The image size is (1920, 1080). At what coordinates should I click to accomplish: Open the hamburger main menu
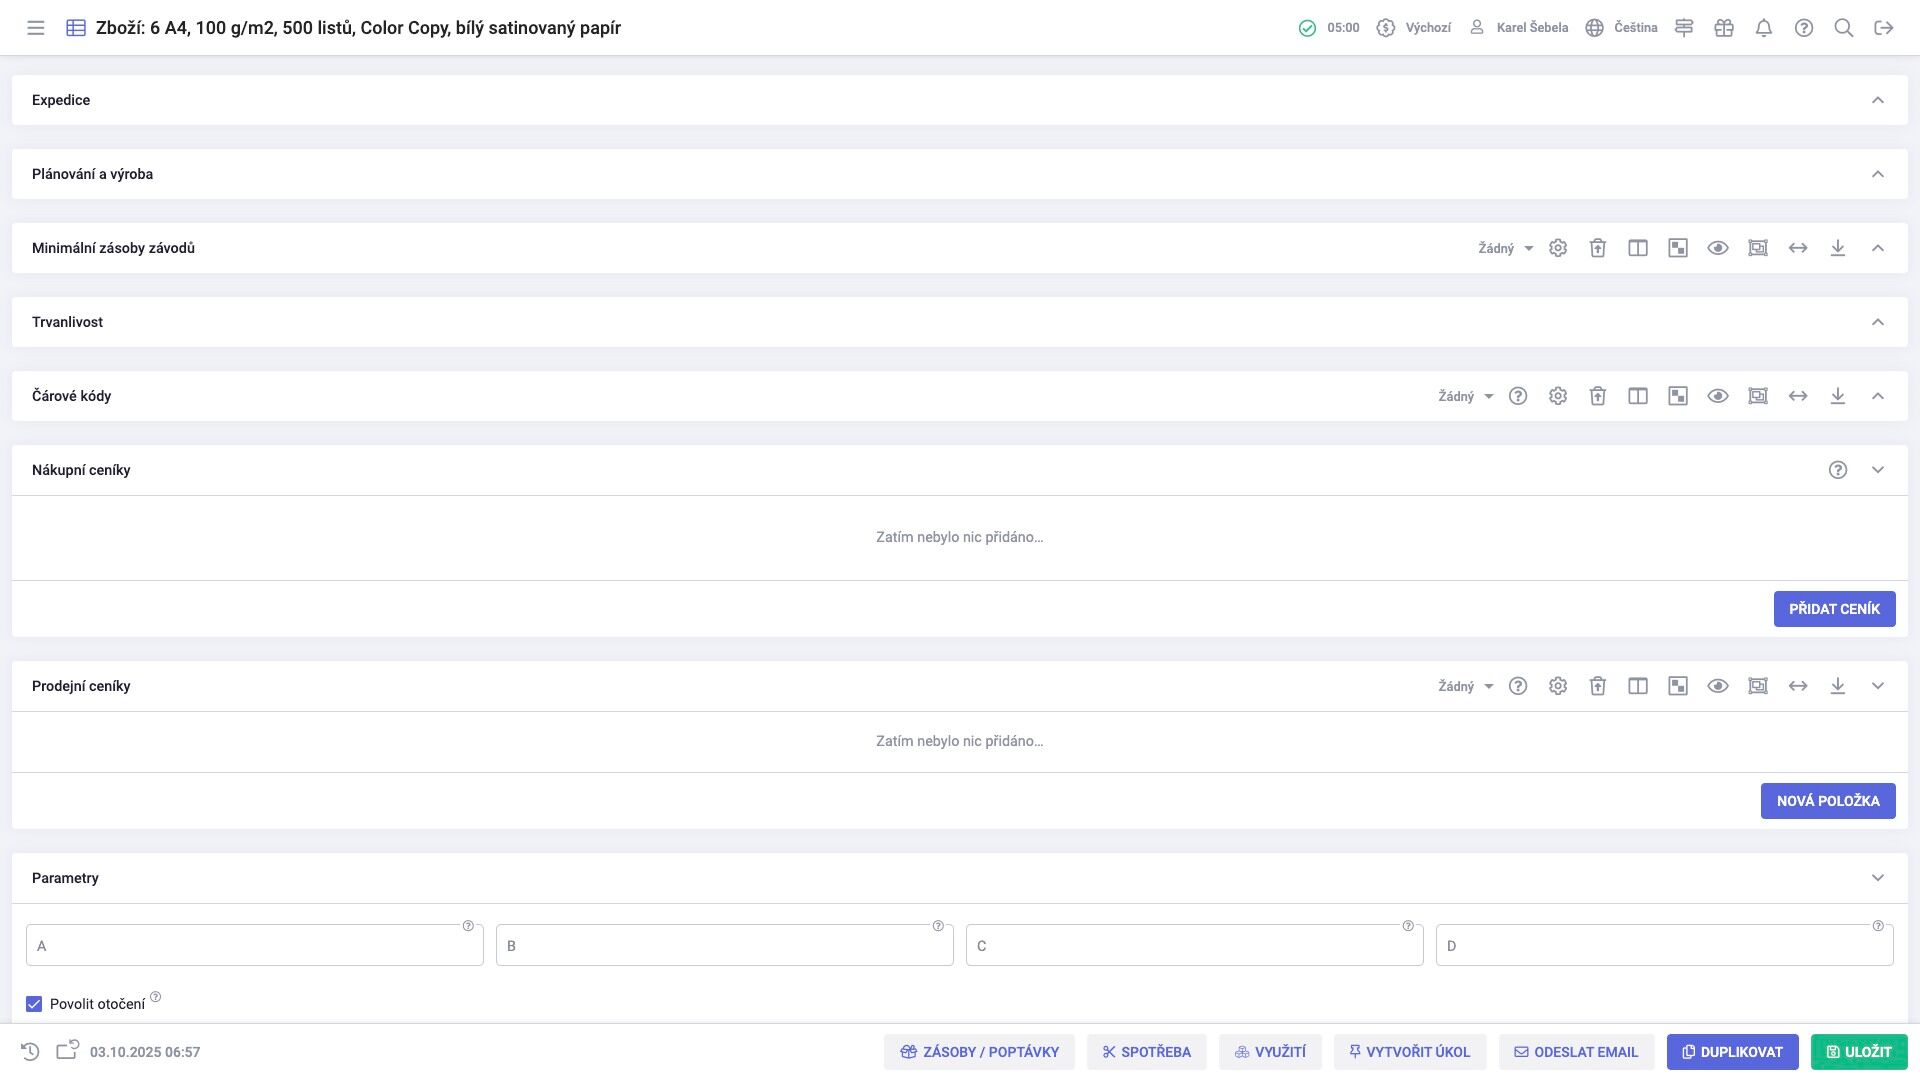tap(36, 28)
